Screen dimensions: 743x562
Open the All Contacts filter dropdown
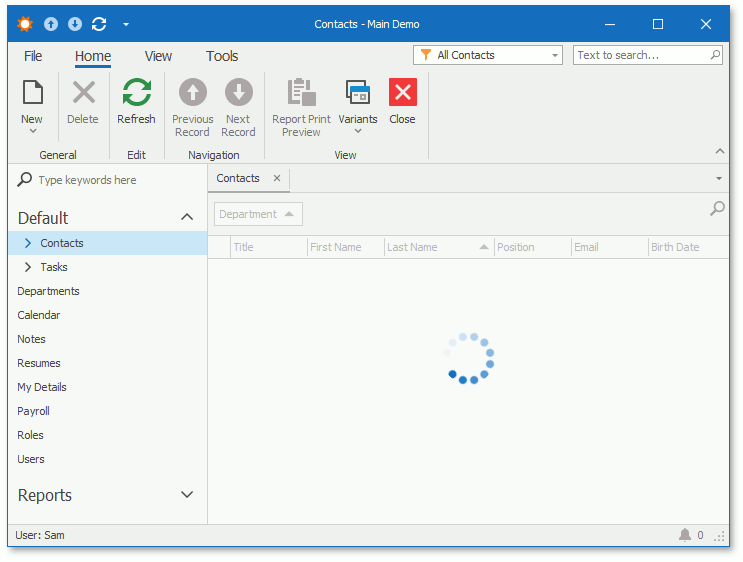point(554,55)
